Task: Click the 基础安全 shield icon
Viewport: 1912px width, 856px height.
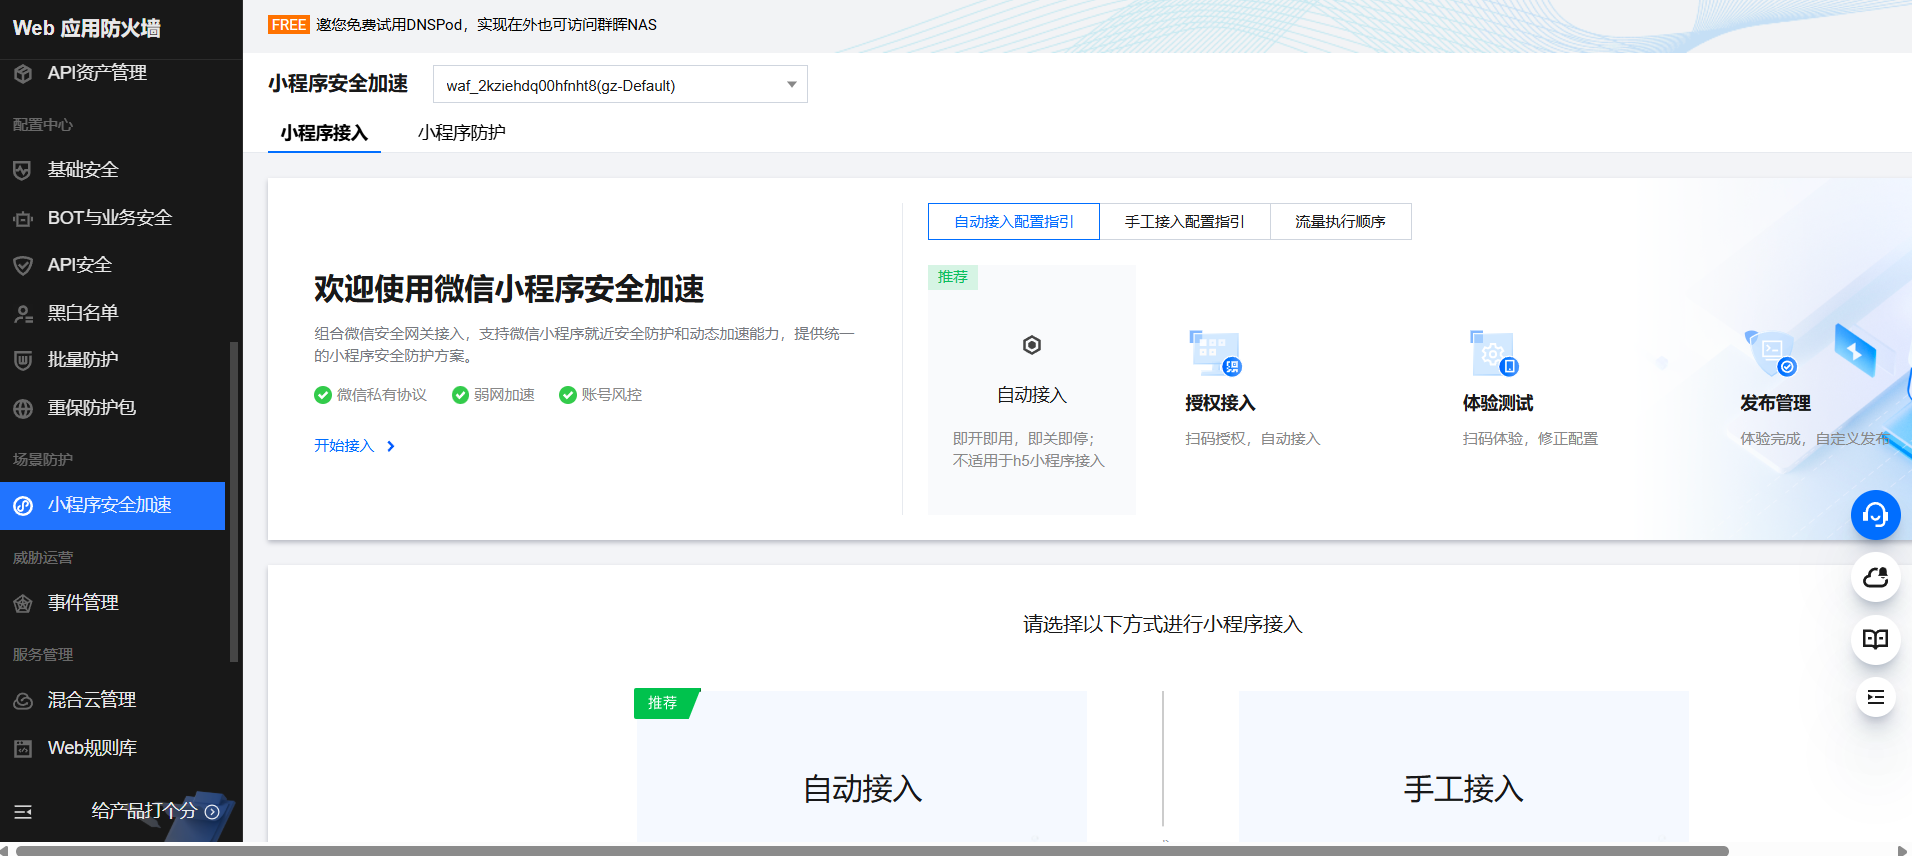Action: (23, 170)
